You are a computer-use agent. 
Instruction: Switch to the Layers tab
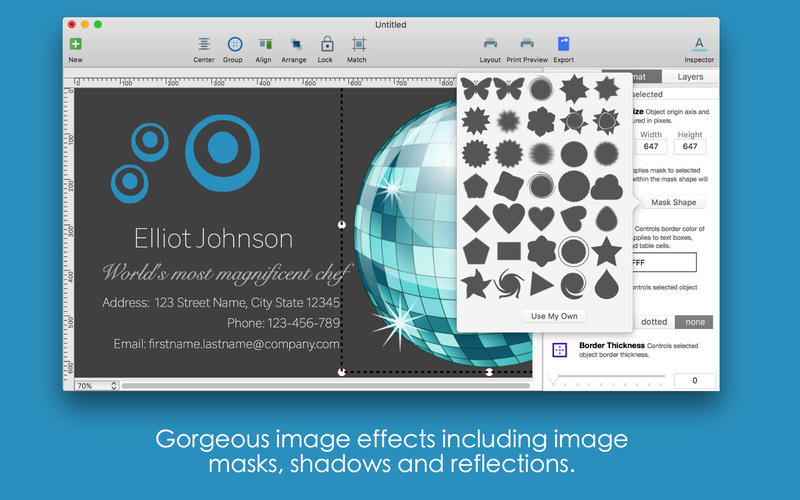point(690,77)
